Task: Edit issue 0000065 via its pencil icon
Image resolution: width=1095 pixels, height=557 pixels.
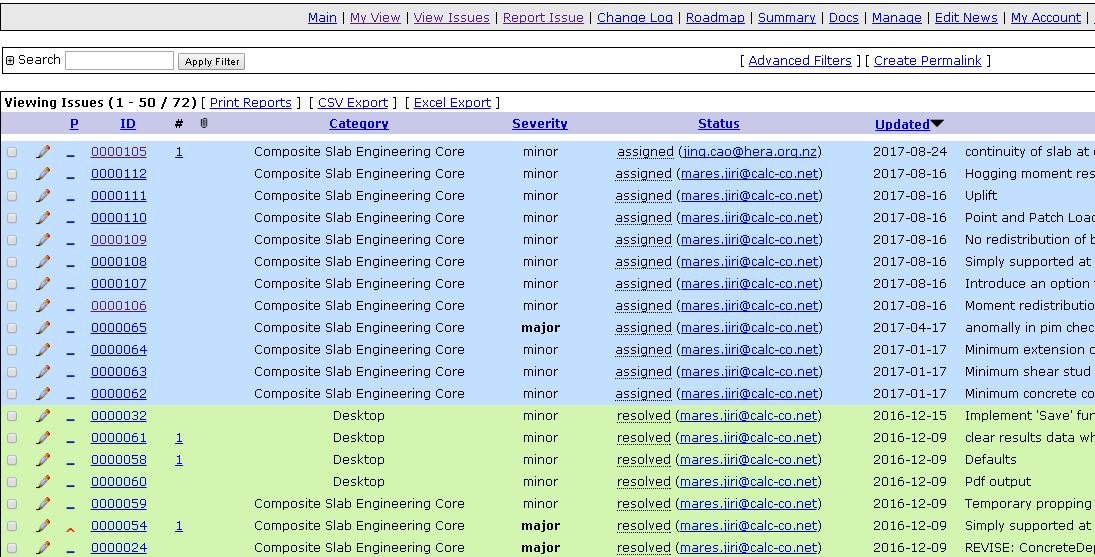Action: [x=43, y=328]
